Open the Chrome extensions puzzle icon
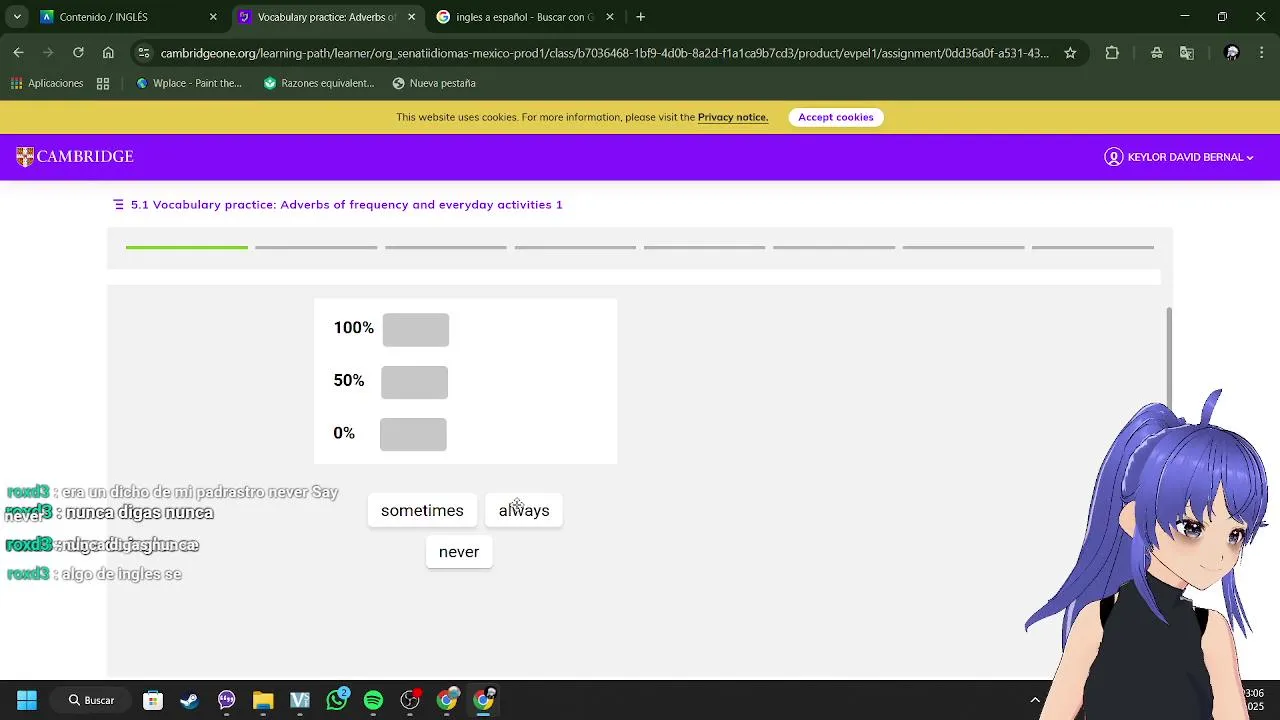1280x720 pixels. click(1112, 53)
